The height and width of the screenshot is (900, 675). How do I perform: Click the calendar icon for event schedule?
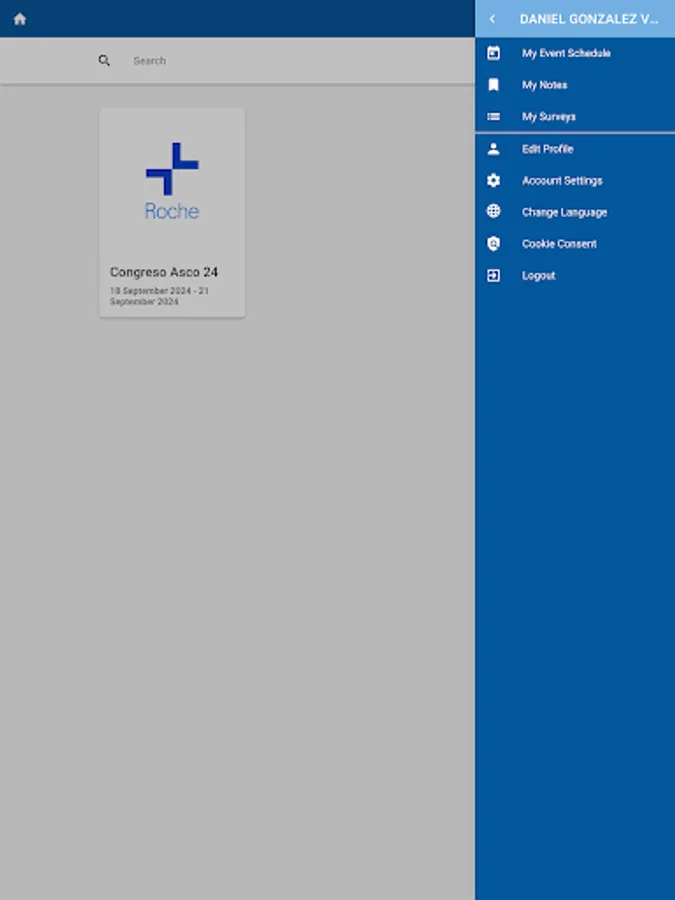click(493, 53)
